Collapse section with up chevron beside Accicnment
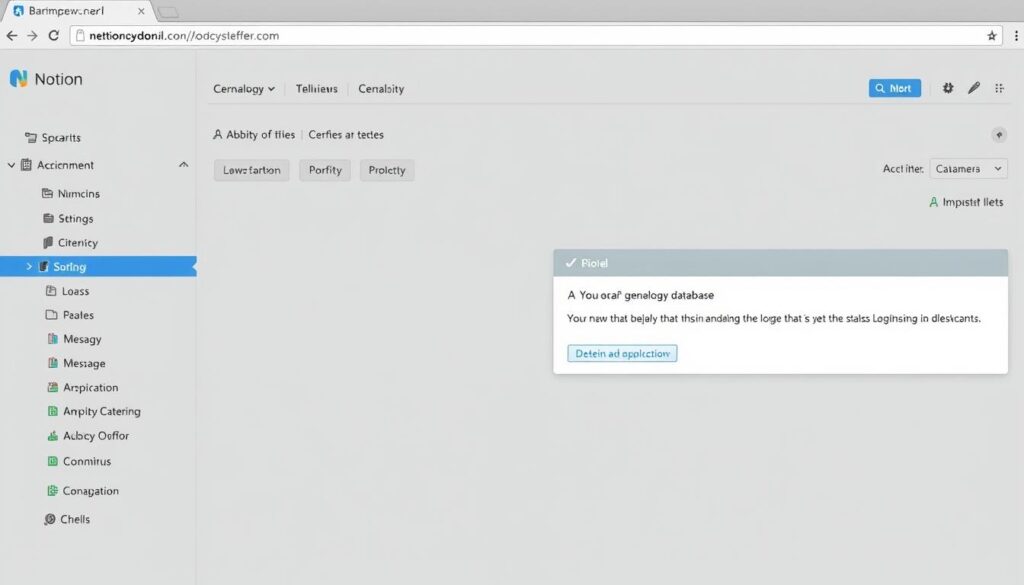The width and height of the screenshot is (1024, 585). point(184,165)
